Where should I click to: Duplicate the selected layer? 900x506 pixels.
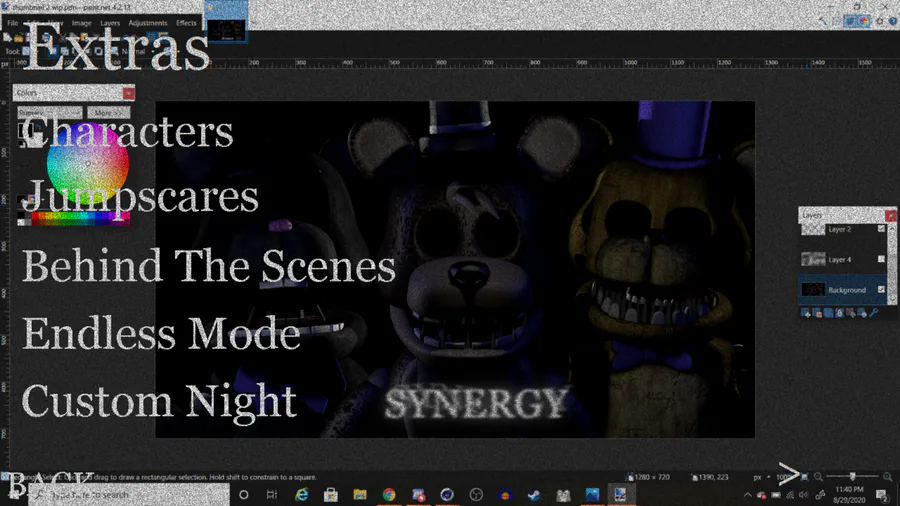point(828,313)
